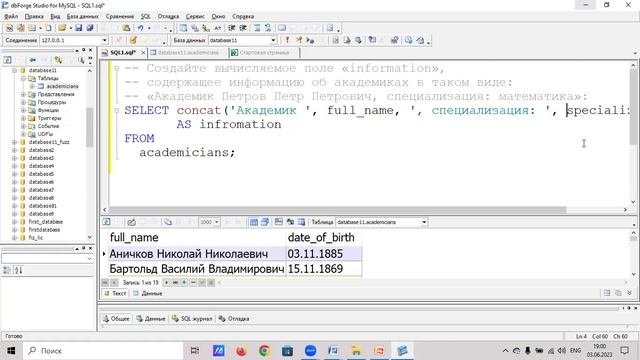Click the Execute red exclamation icon
Image resolution: width=640 pixels, height=360 pixels.
[287, 40]
